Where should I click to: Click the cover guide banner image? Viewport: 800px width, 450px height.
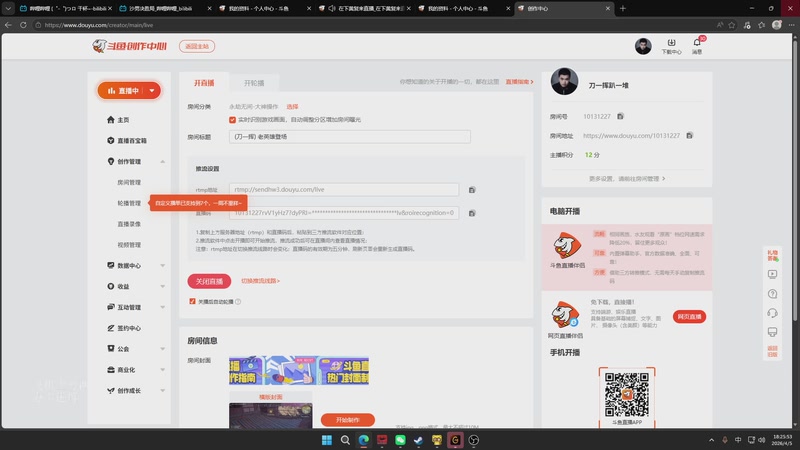click(x=299, y=370)
